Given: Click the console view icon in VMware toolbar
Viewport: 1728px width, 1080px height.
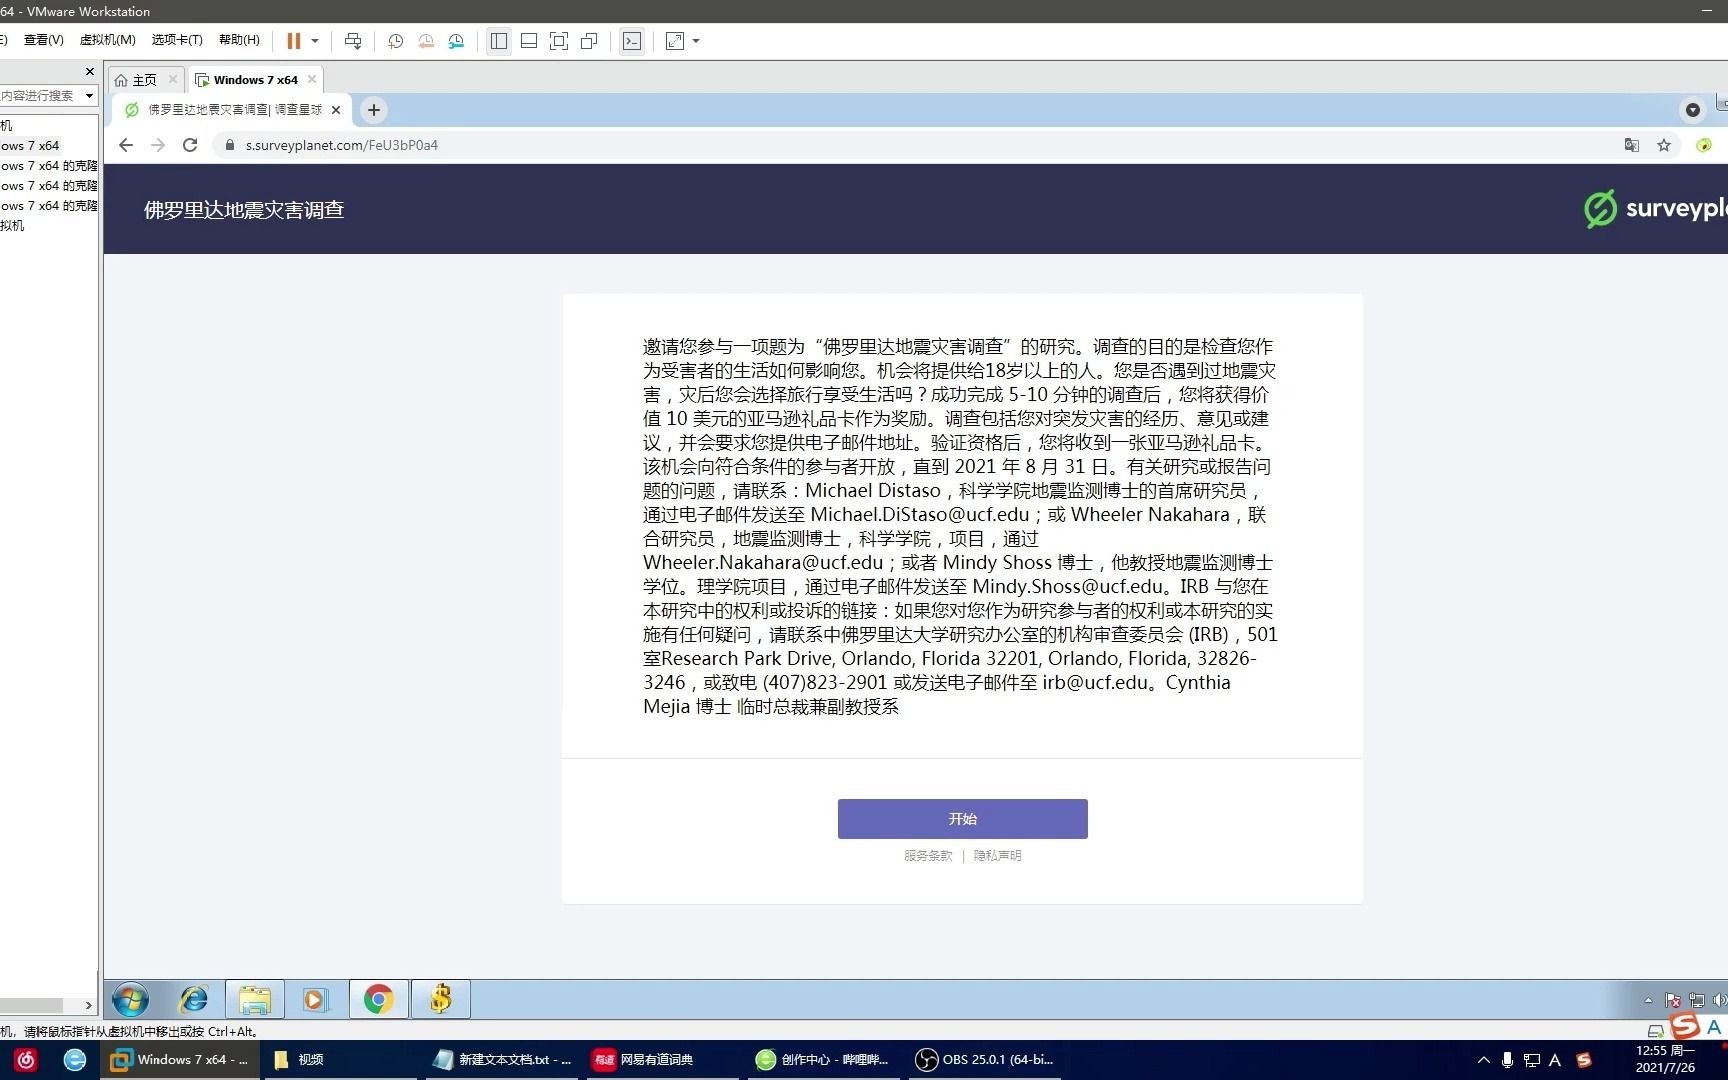Looking at the screenshot, I should coord(632,41).
